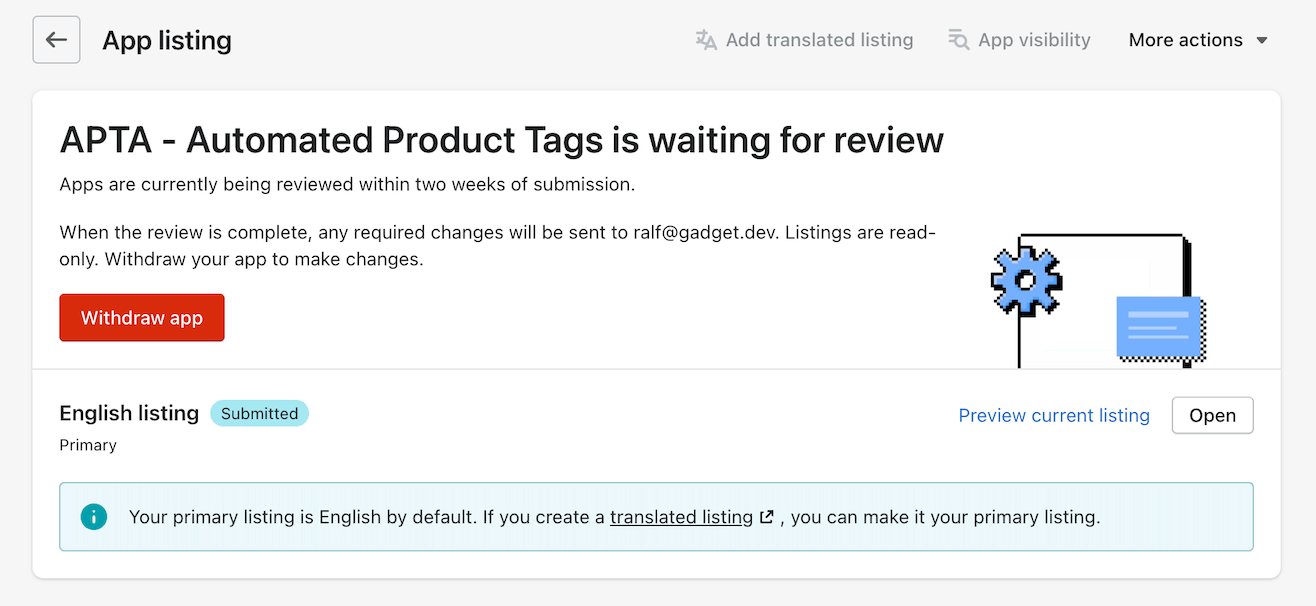This screenshot has width=1316, height=606.
Task: Withdraw the app from review
Action: coord(142,318)
